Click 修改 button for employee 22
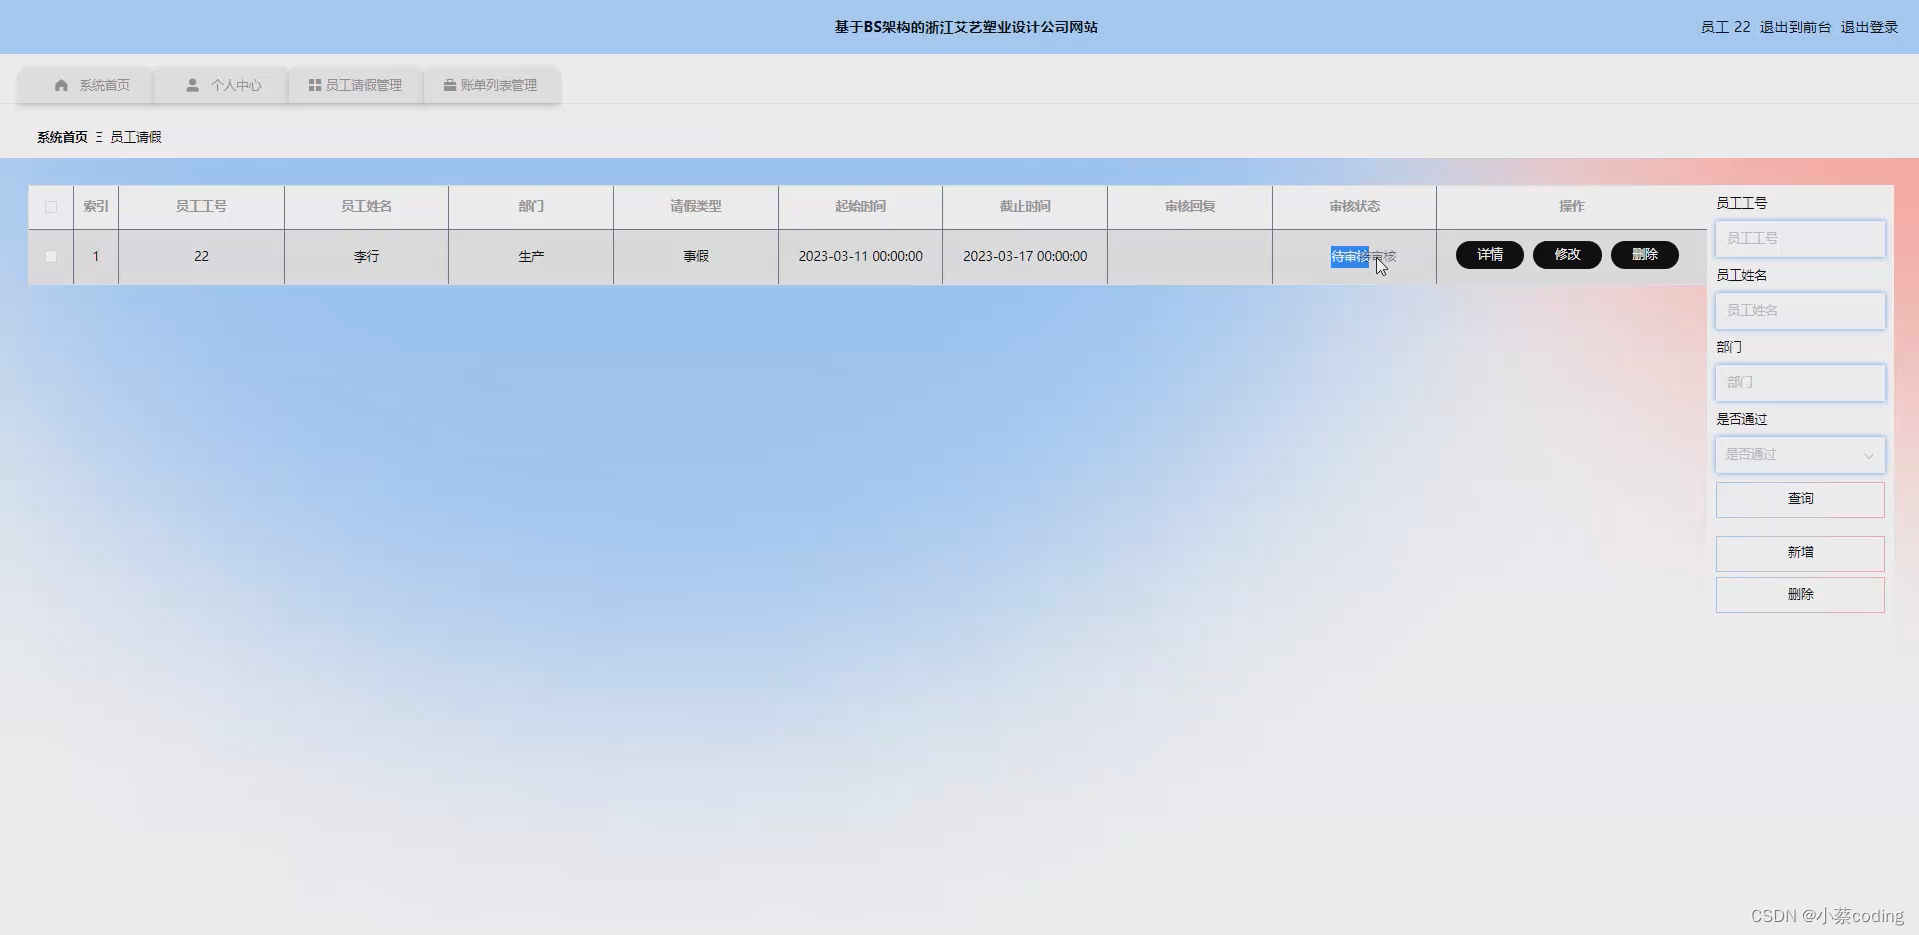 1567,255
